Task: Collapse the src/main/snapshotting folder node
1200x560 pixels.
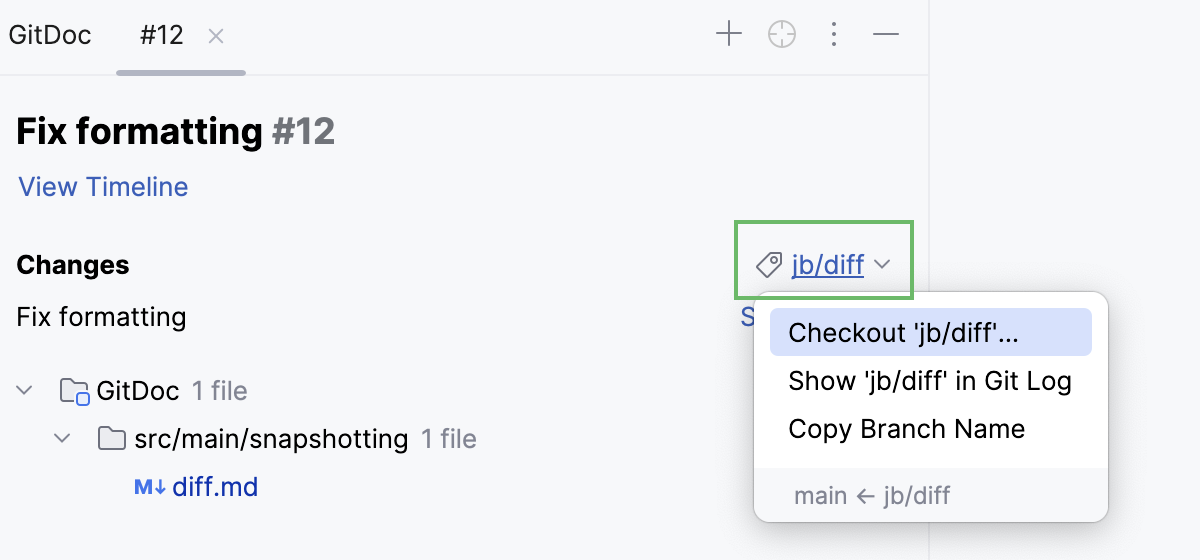Action: coord(62,438)
